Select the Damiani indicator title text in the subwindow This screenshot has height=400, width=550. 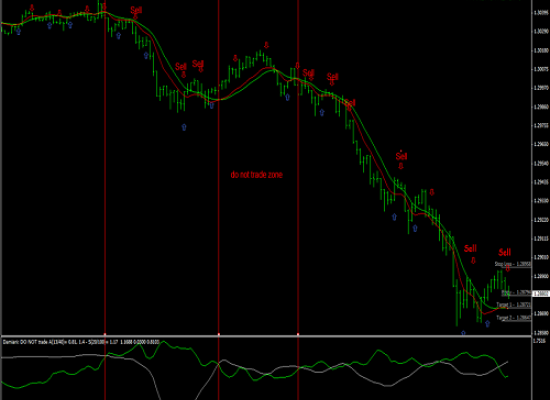point(81,341)
